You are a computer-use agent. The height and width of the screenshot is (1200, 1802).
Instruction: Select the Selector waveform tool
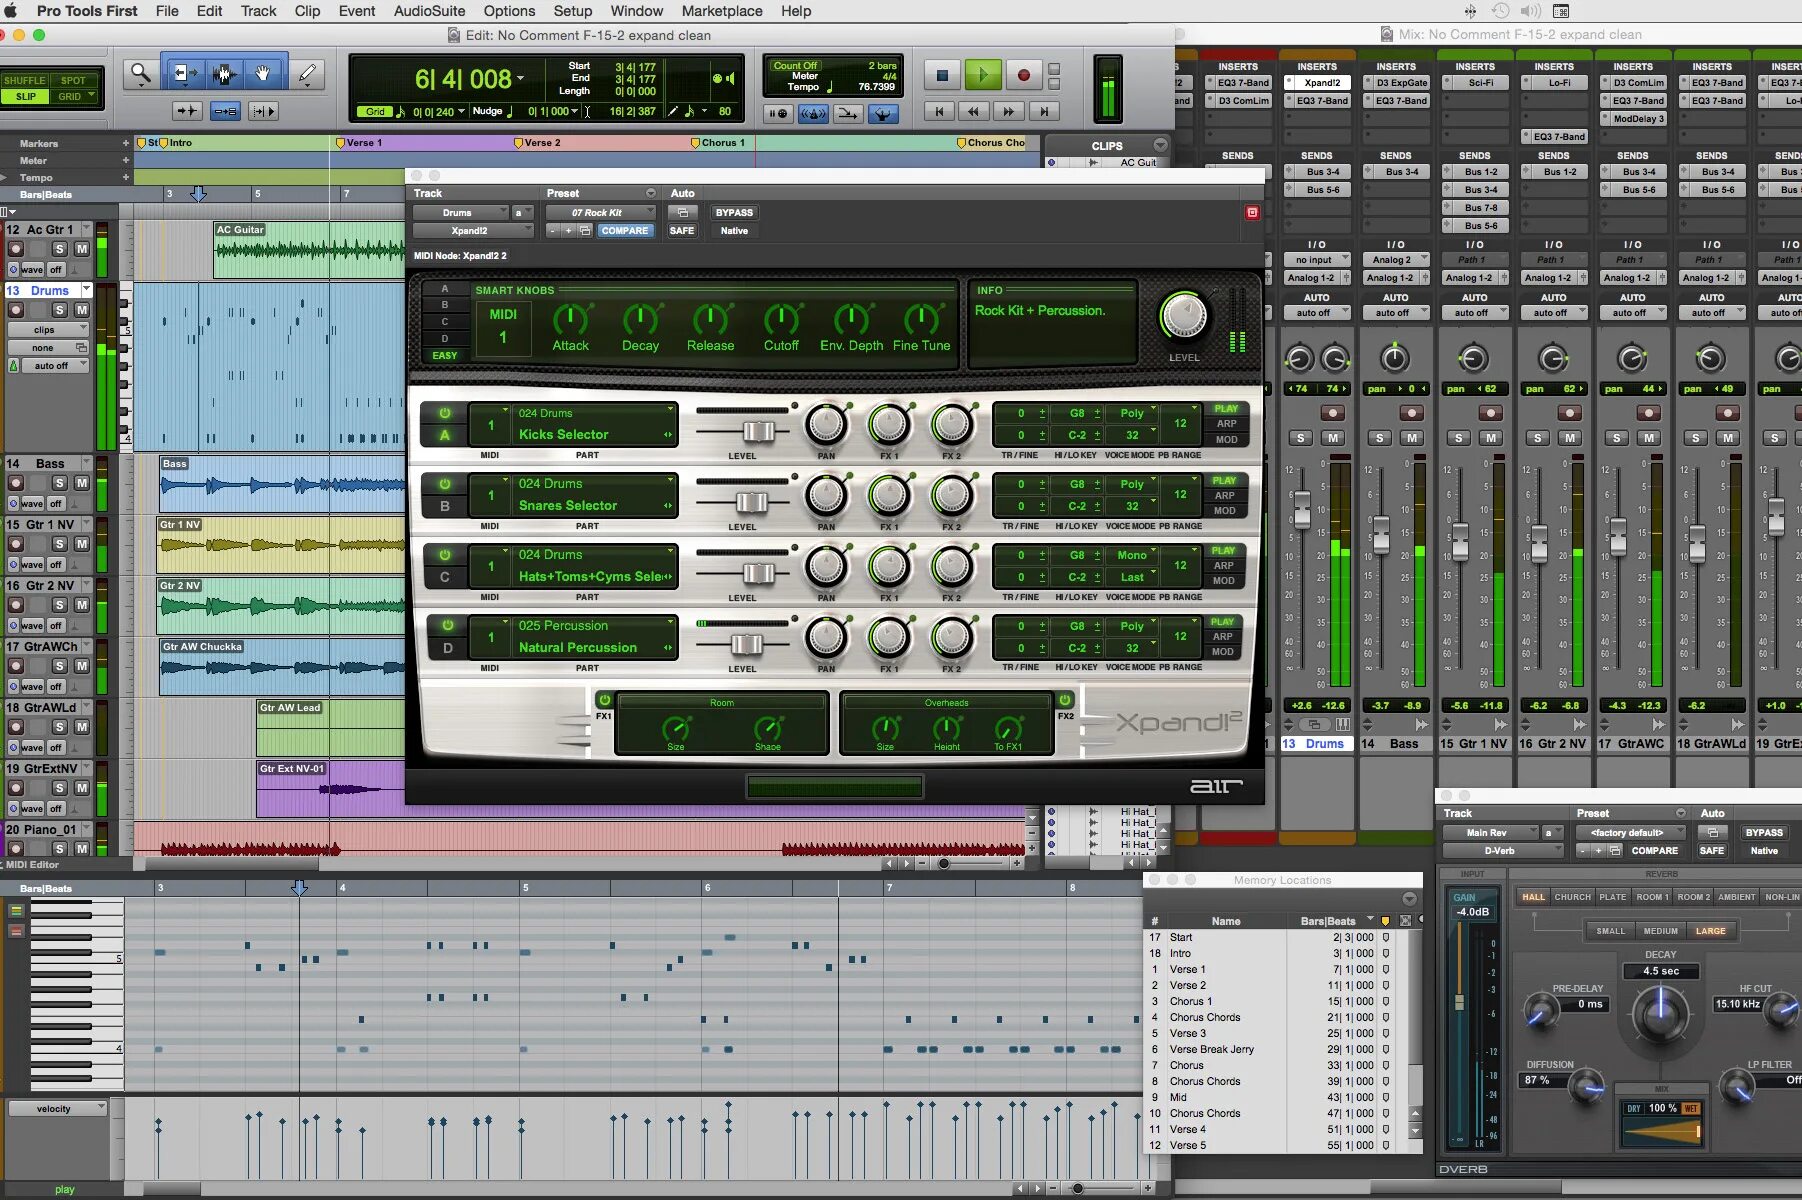point(223,73)
